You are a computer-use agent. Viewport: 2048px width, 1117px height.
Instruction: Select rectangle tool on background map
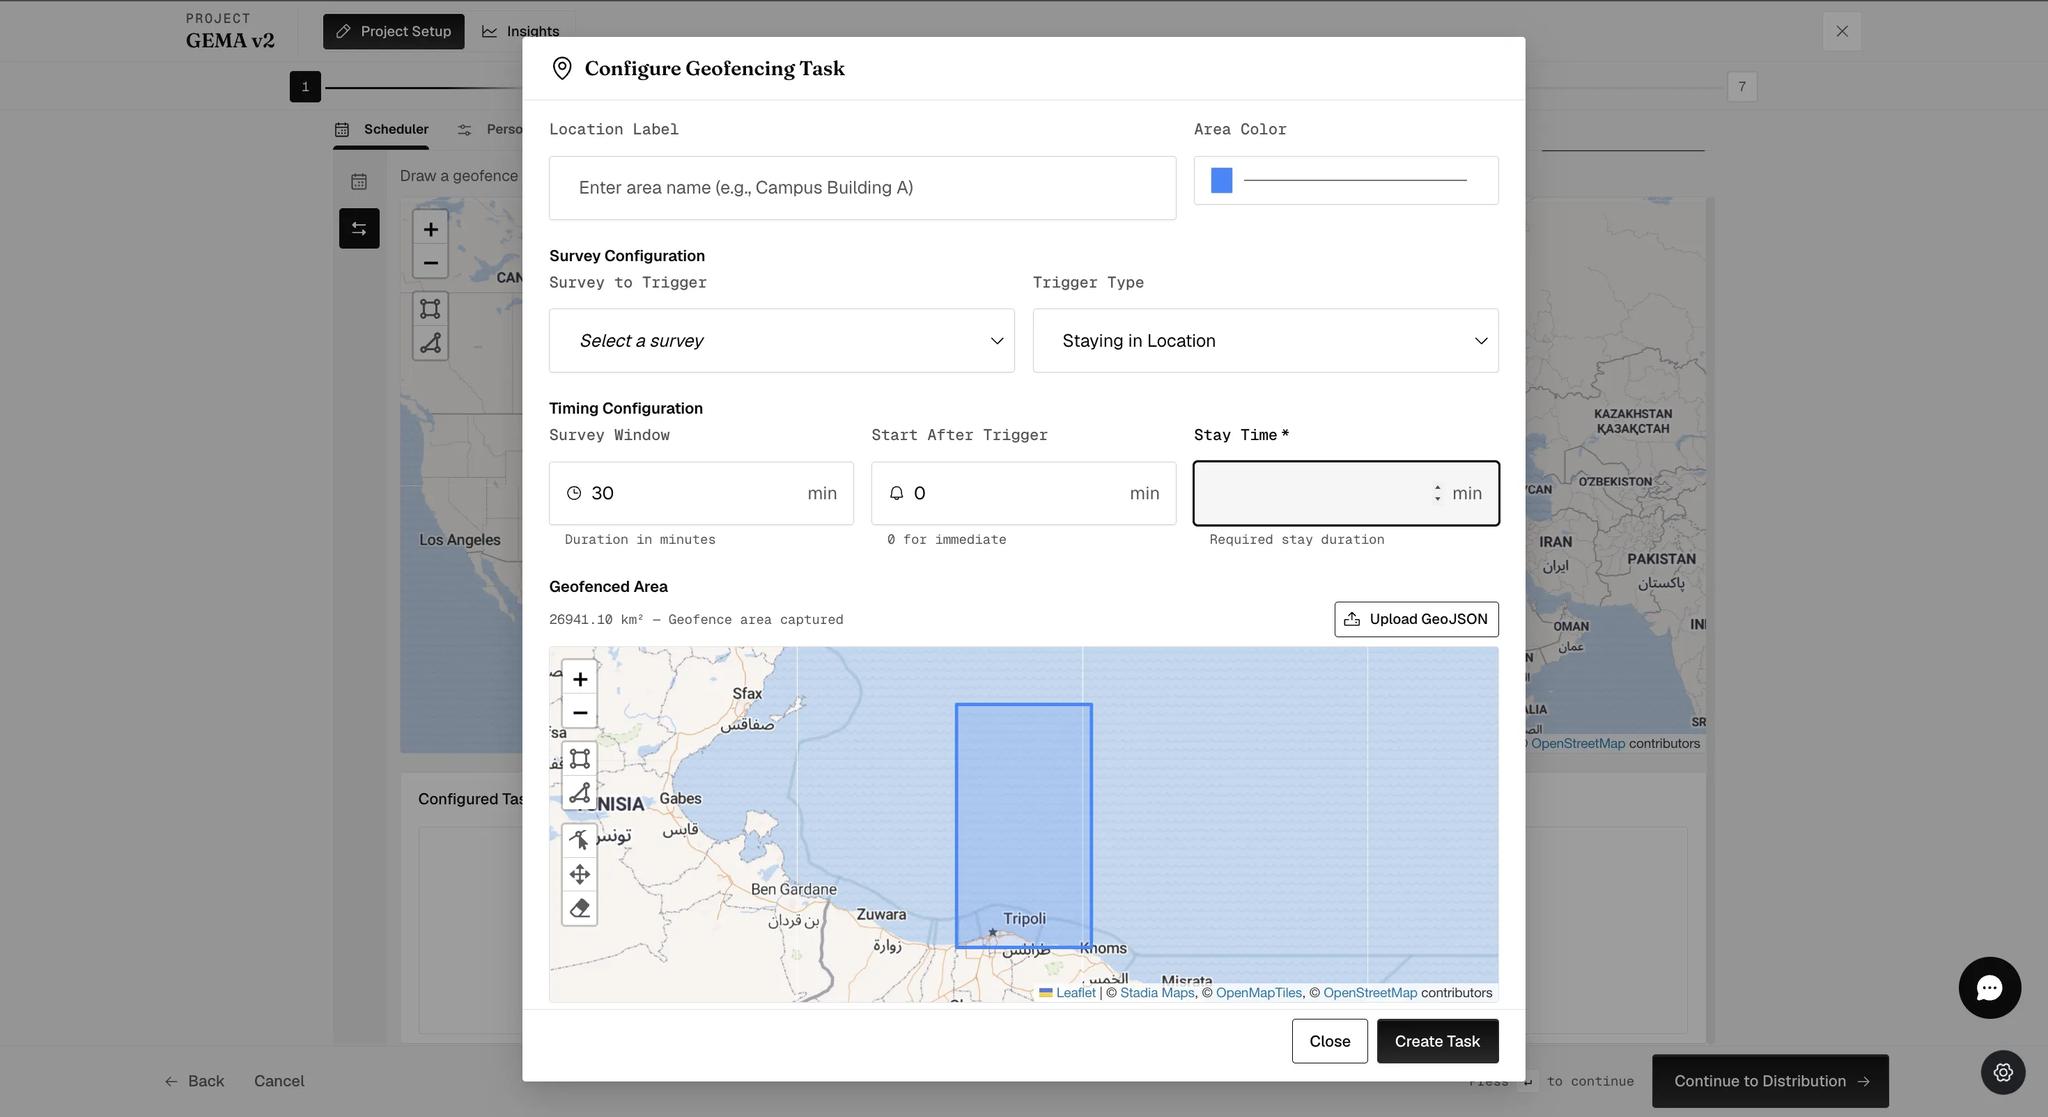(431, 309)
